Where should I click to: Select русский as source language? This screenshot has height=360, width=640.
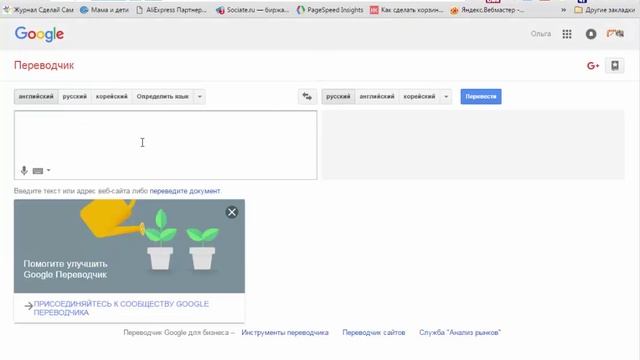click(x=75, y=97)
